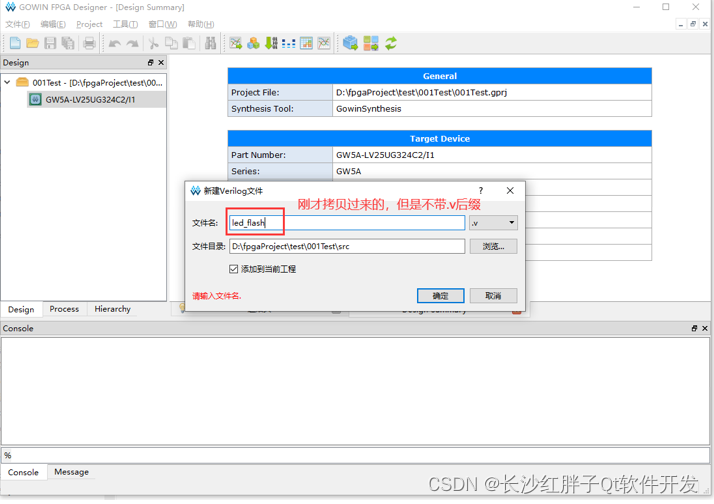Click the Redo arrow icon

point(133,44)
